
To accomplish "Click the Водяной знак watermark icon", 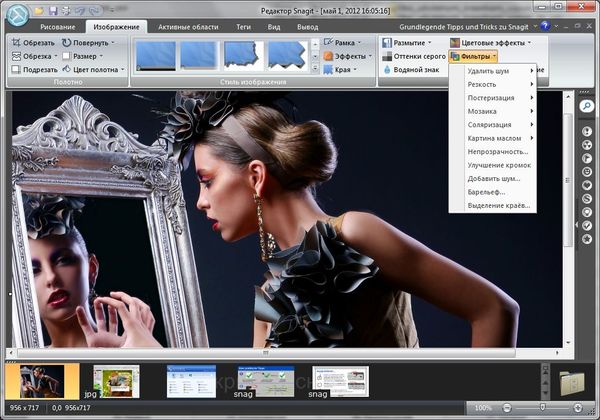I will pyautogui.click(x=386, y=71).
